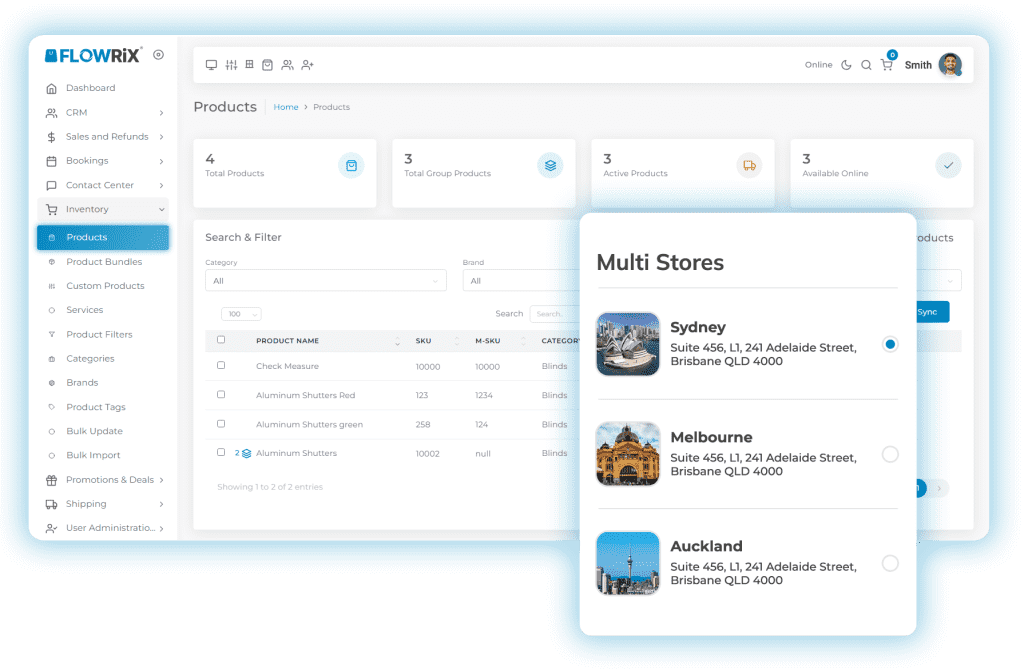
Task: Check the Check Measure row checkbox
Action: (222, 366)
